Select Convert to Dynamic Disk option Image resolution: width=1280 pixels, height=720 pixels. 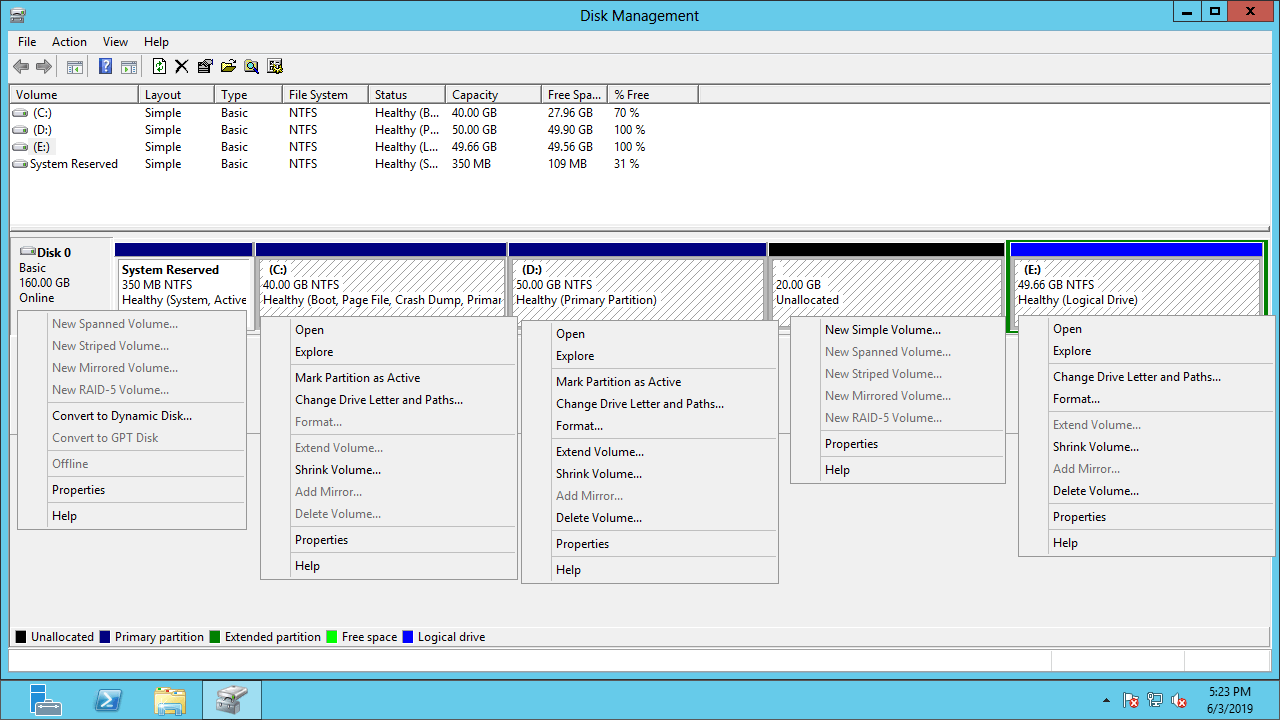(122, 416)
